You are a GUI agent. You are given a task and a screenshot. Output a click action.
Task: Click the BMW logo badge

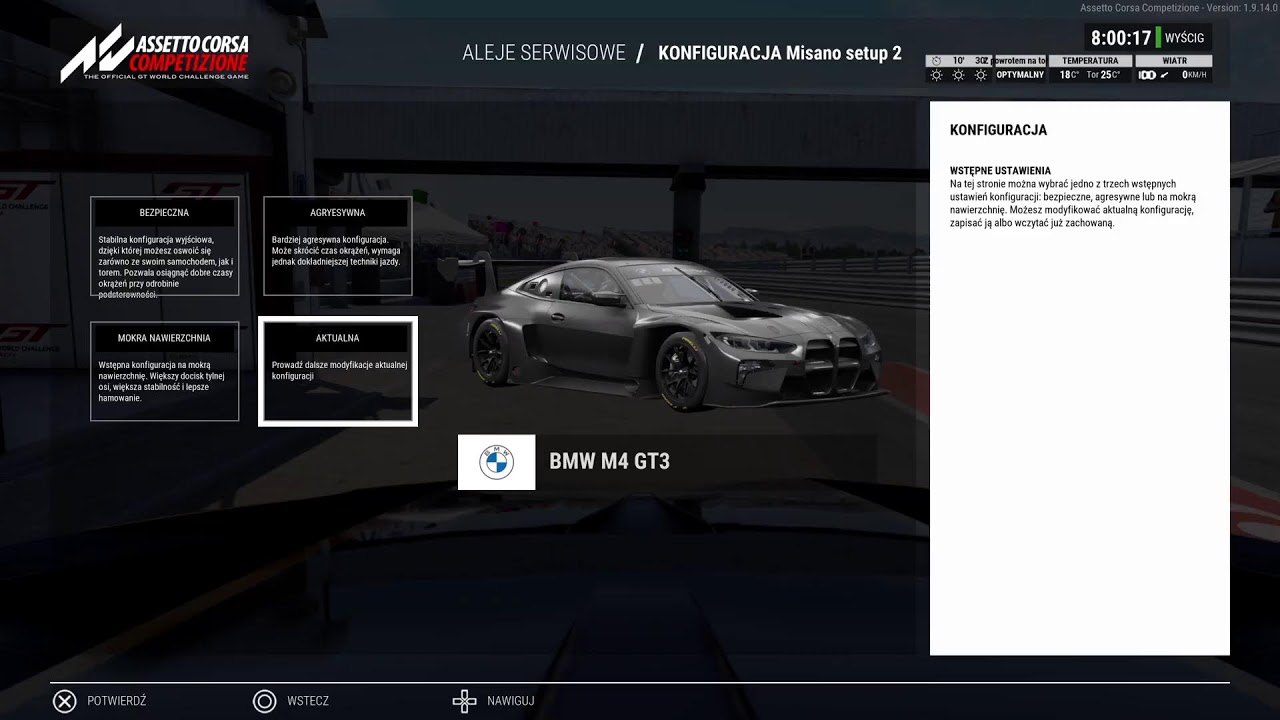point(496,462)
